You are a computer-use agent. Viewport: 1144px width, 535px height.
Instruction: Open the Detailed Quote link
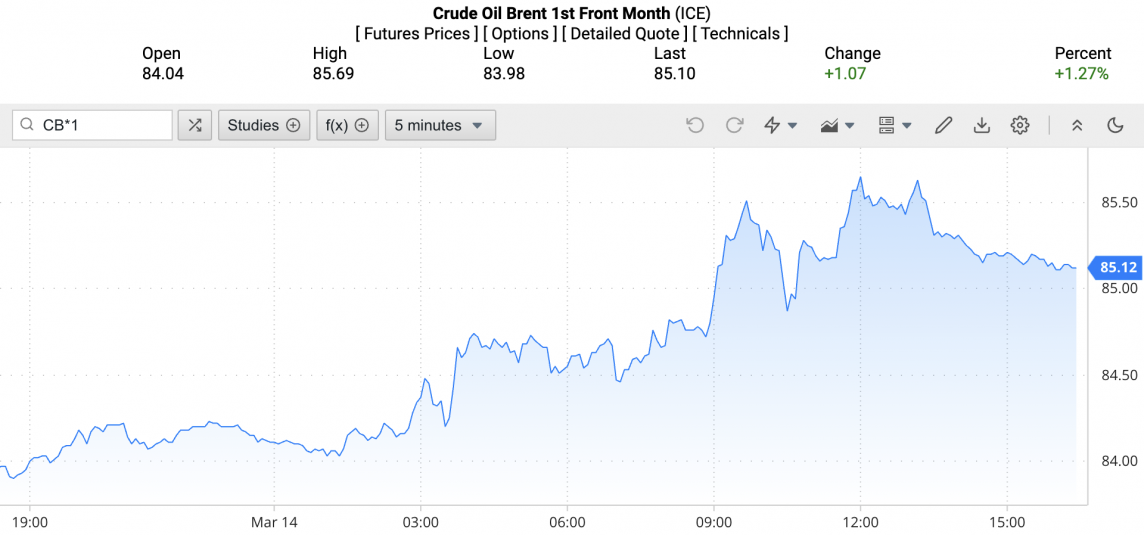[624, 33]
